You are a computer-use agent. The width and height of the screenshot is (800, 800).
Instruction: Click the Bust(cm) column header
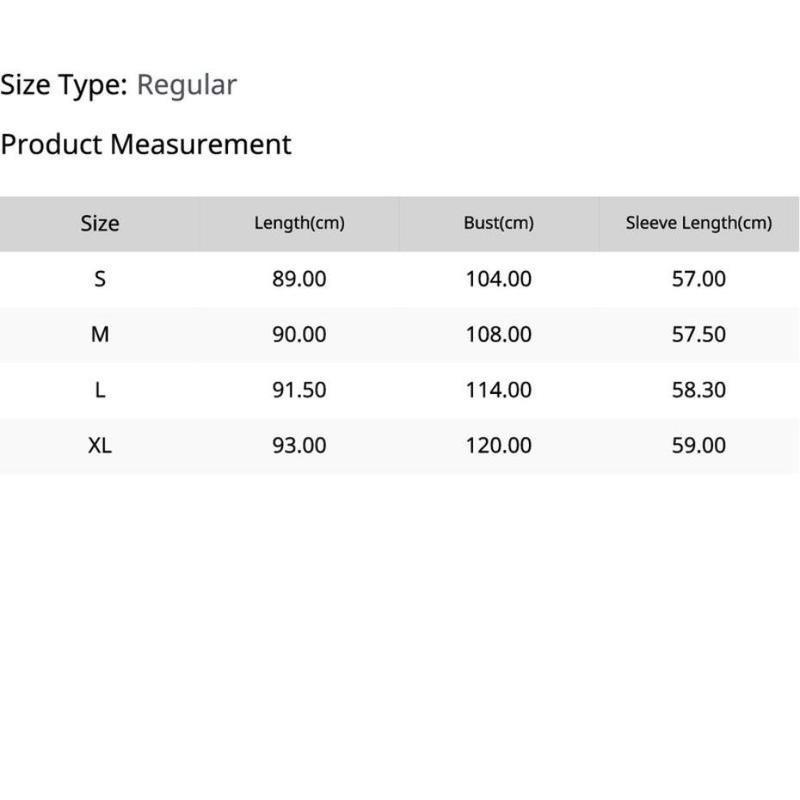(x=498, y=223)
